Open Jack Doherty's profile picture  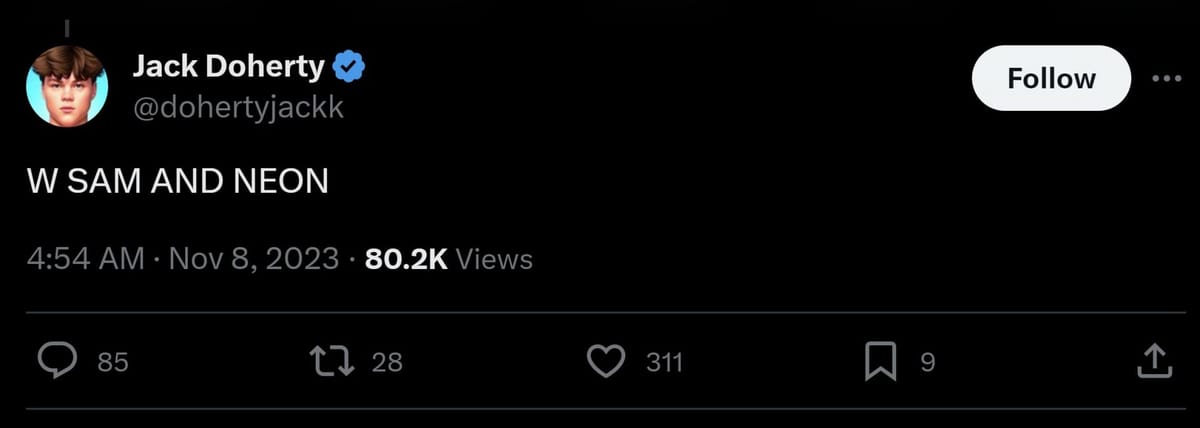point(67,86)
